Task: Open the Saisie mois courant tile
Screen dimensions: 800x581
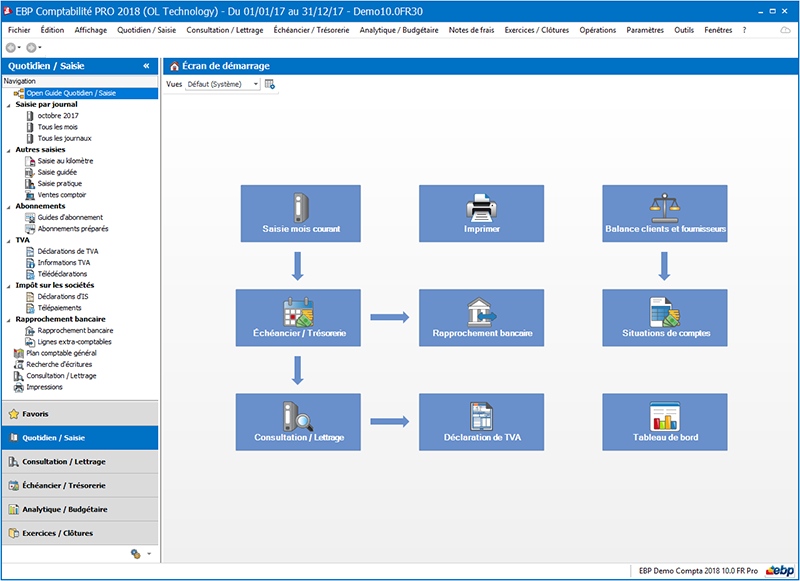Action: [301, 213]
